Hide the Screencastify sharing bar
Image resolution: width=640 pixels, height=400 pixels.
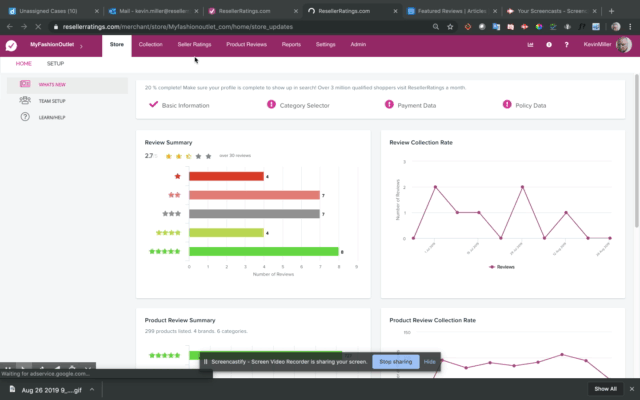click(x=429, y=362)
